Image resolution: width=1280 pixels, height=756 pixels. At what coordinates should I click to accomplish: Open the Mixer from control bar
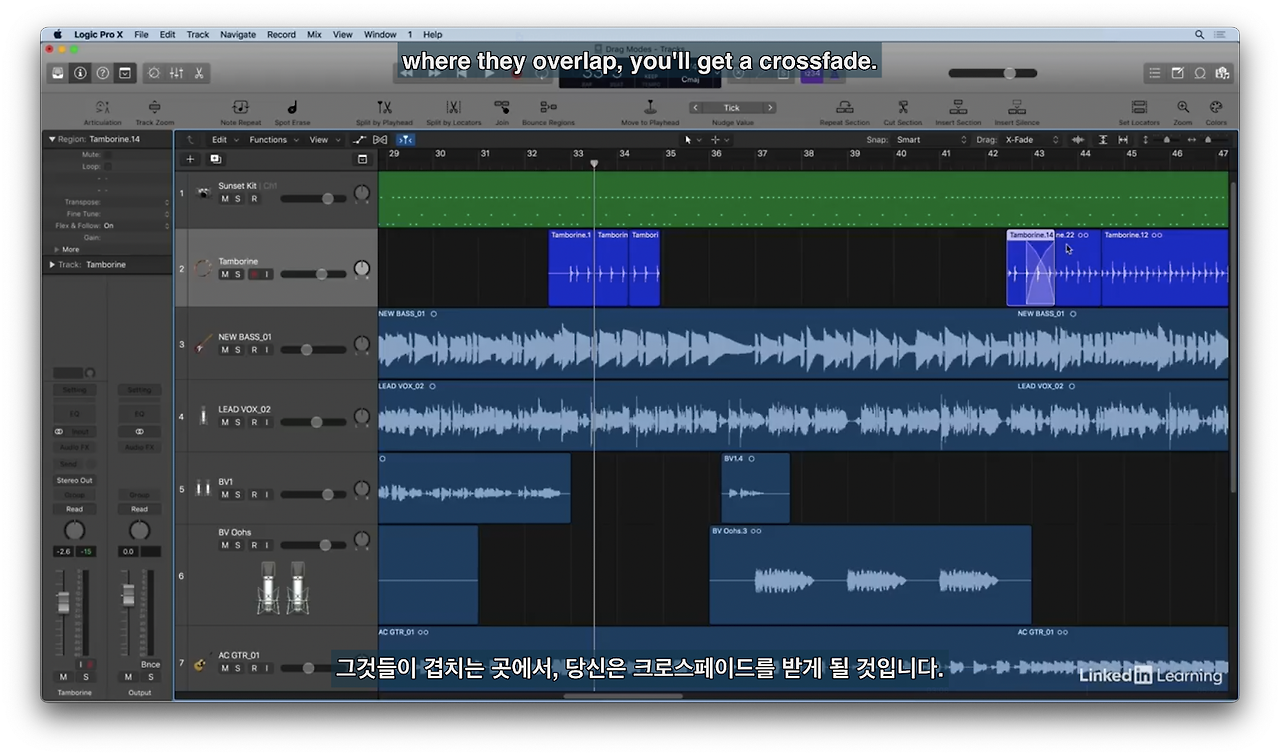(176, 73)
